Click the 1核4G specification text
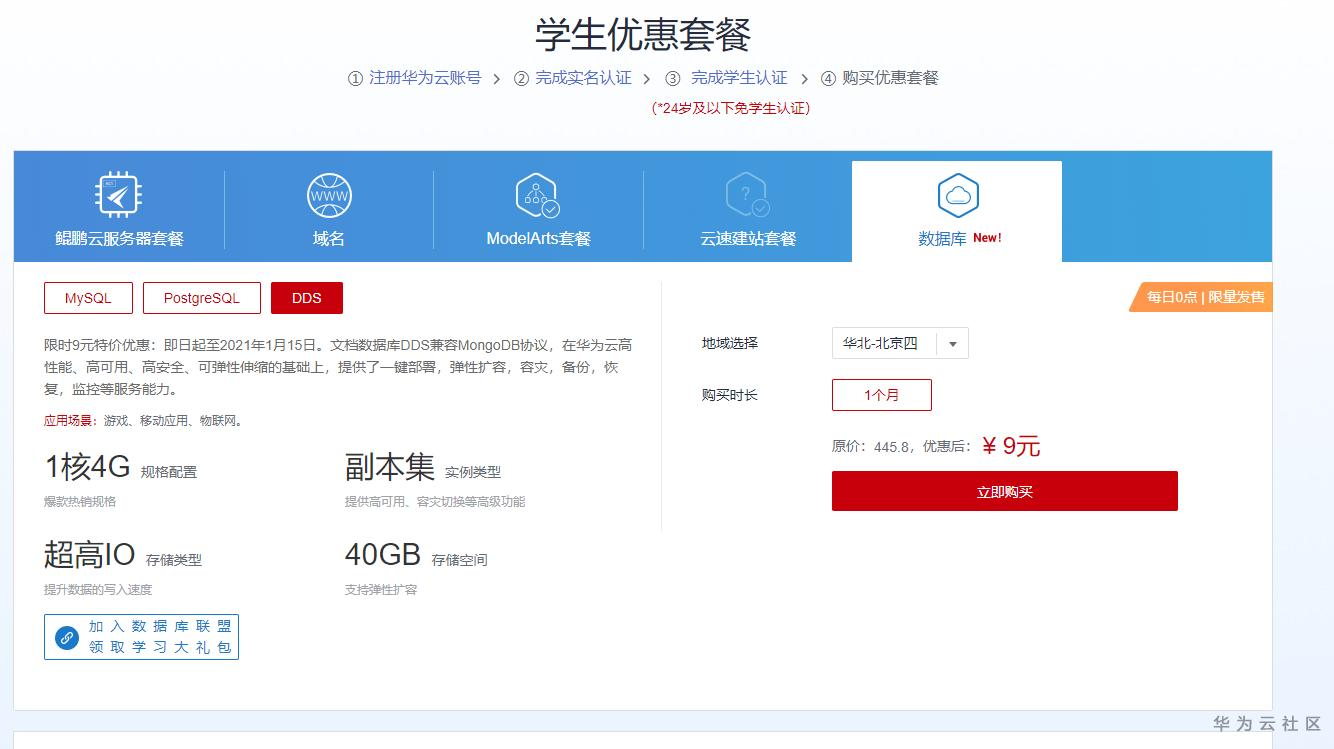This screenshot has width=1334, height=749. pyautogui.click(x=88, y=467)
